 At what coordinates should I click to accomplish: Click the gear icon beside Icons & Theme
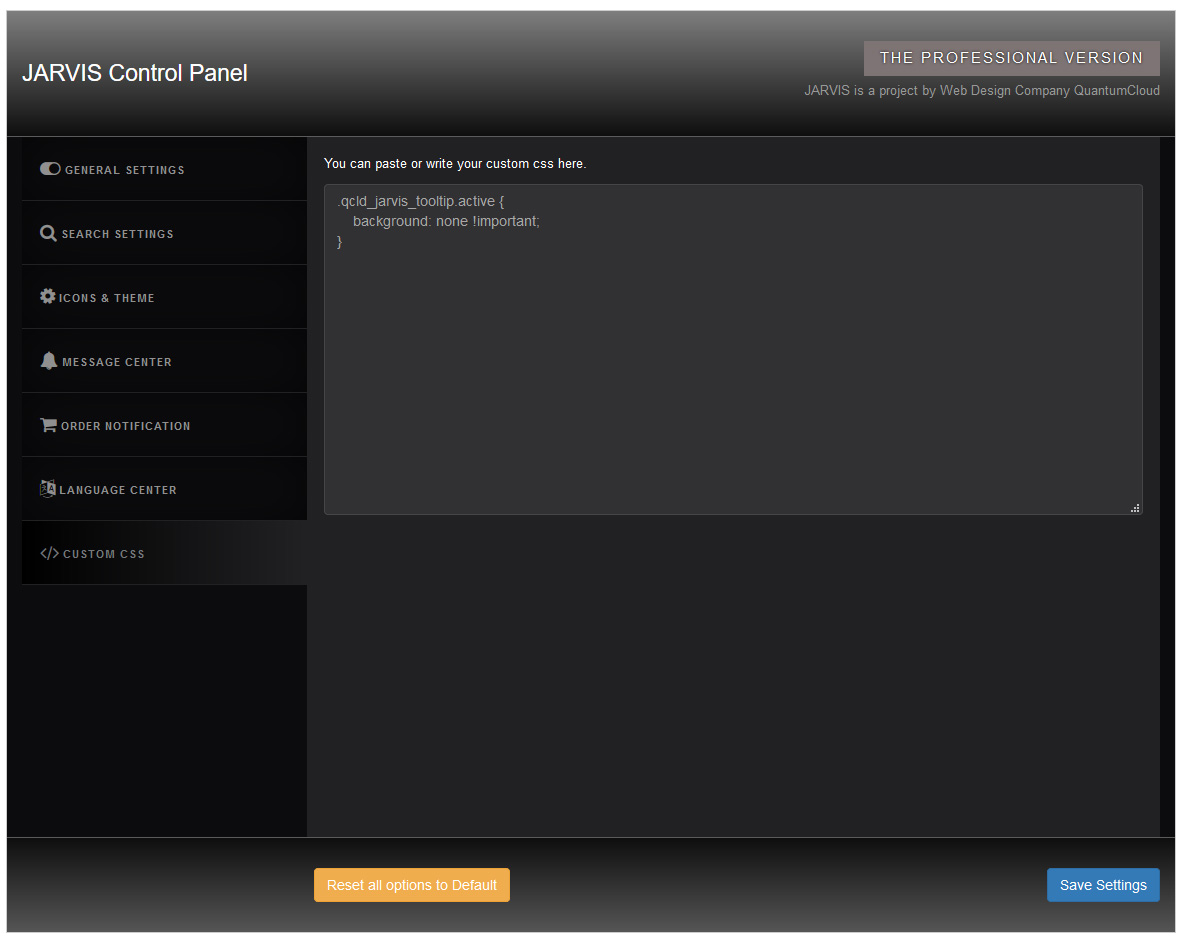(x=48, y=297)
